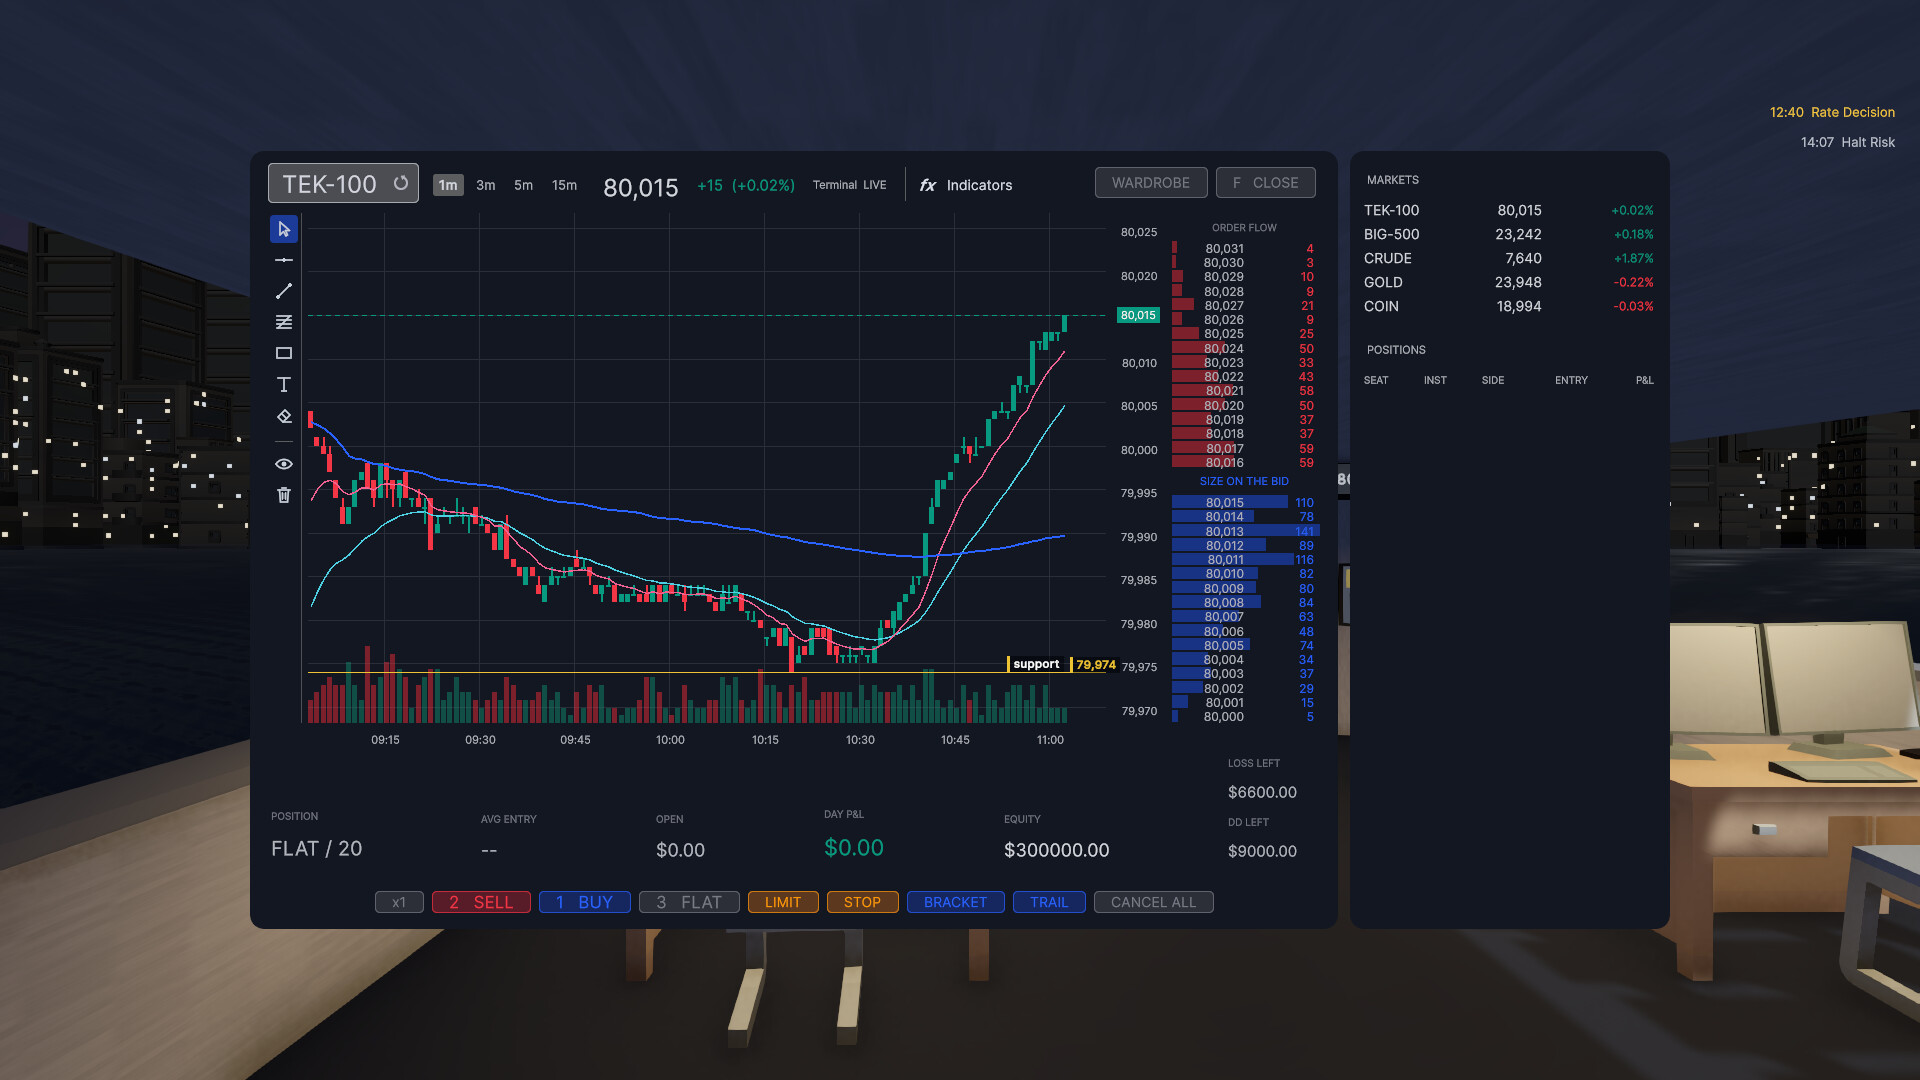Select the trend line tool

(284, 291)
